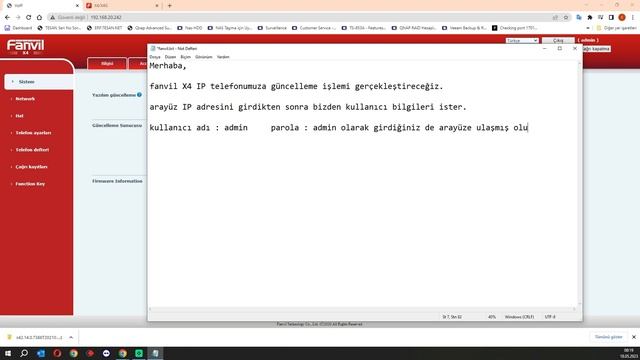This screenshot has width=640, height=360.
Task: Click the browser address bar showing 192.168.20.242
Action: [x=302, y=17]
